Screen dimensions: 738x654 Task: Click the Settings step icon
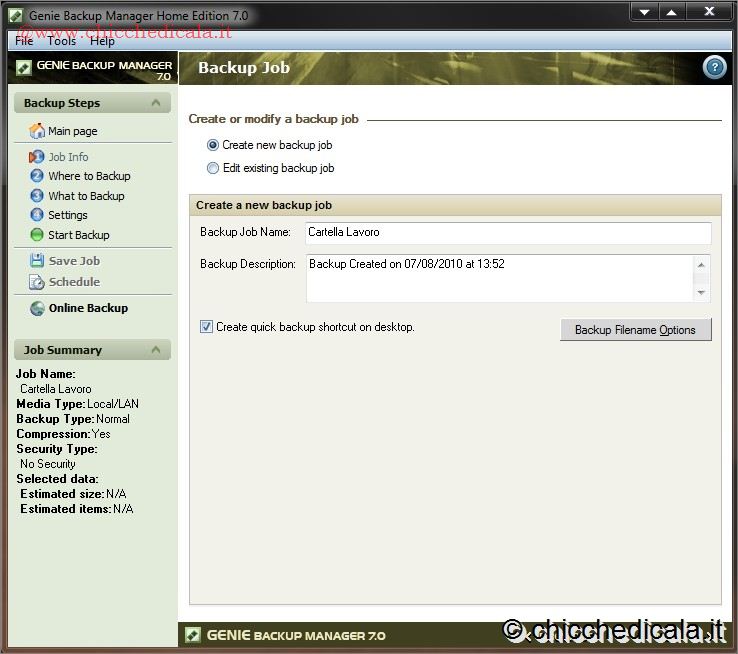pyautogui.click(x=37, y=215)
